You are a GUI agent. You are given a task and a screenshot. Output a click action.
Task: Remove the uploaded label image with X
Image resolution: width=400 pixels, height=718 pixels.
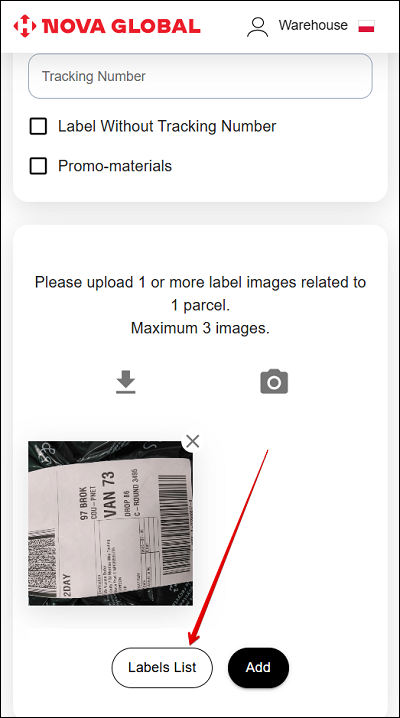point(193,441)
